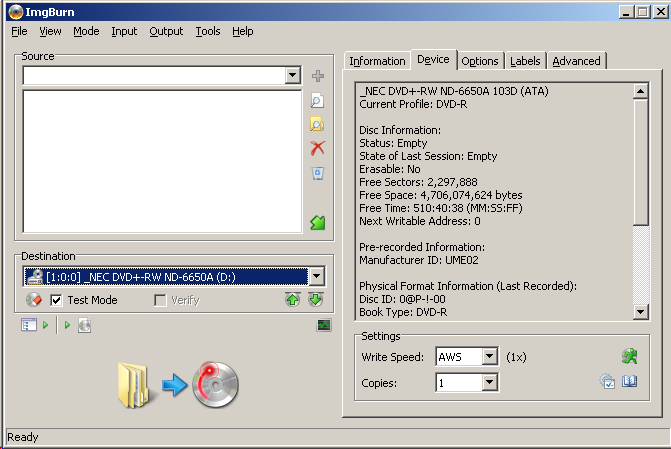Image resolution: width=671 pixels, height=449 pixels.
Task: Open the Write Speed AWS dropdown
Action: tap(490, 356)
